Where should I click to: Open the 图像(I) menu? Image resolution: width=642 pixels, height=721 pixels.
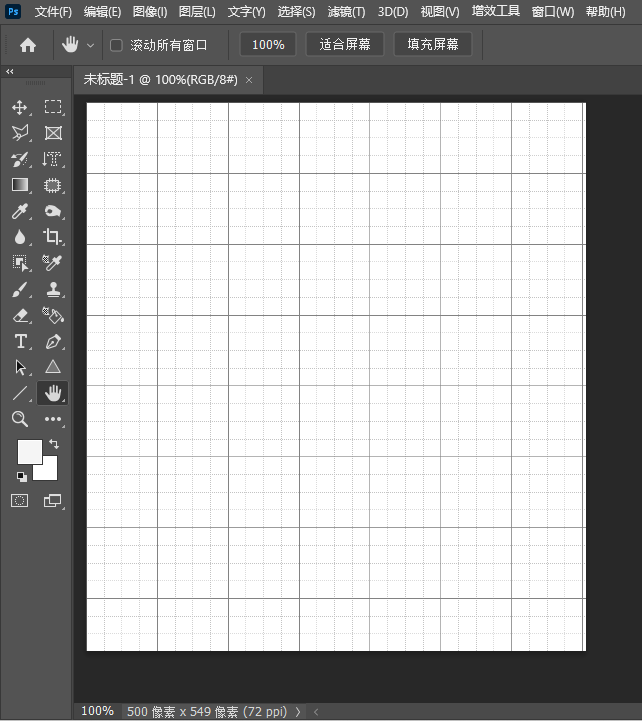click(x=150, y=11)
